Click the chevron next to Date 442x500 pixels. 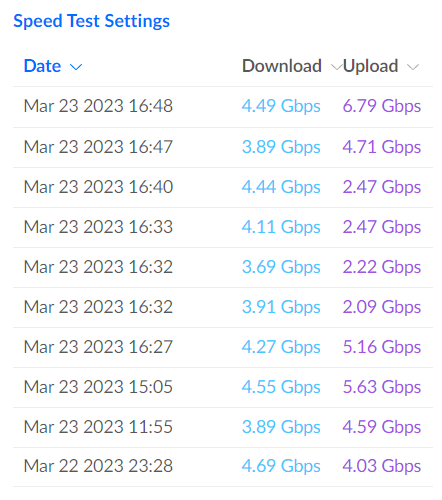pyautogui.click(x=76, y=67)
